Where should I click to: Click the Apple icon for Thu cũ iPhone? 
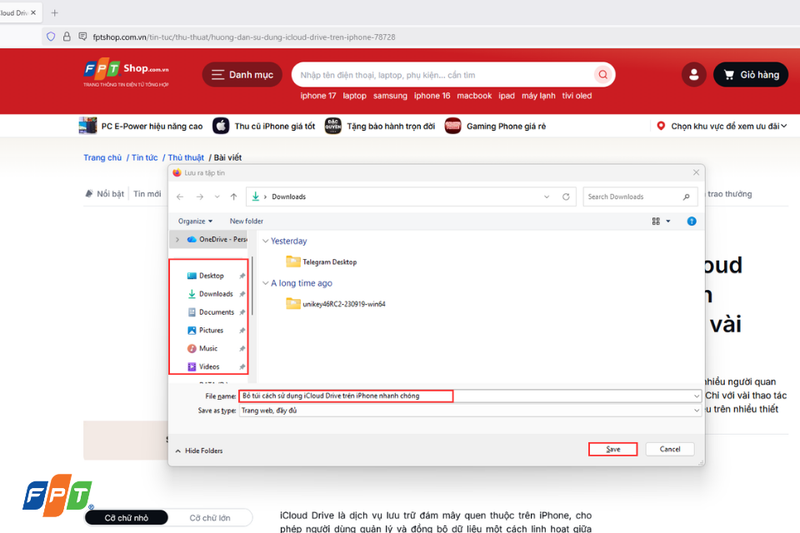click(x=220, y=125)
